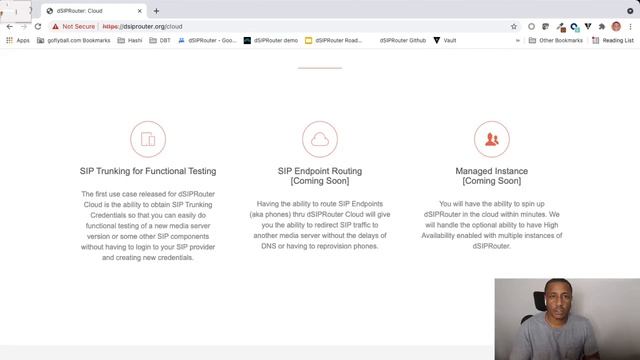Reload the dSIPRouter cloud page
The image size is (640, 360).
[38, 27]
